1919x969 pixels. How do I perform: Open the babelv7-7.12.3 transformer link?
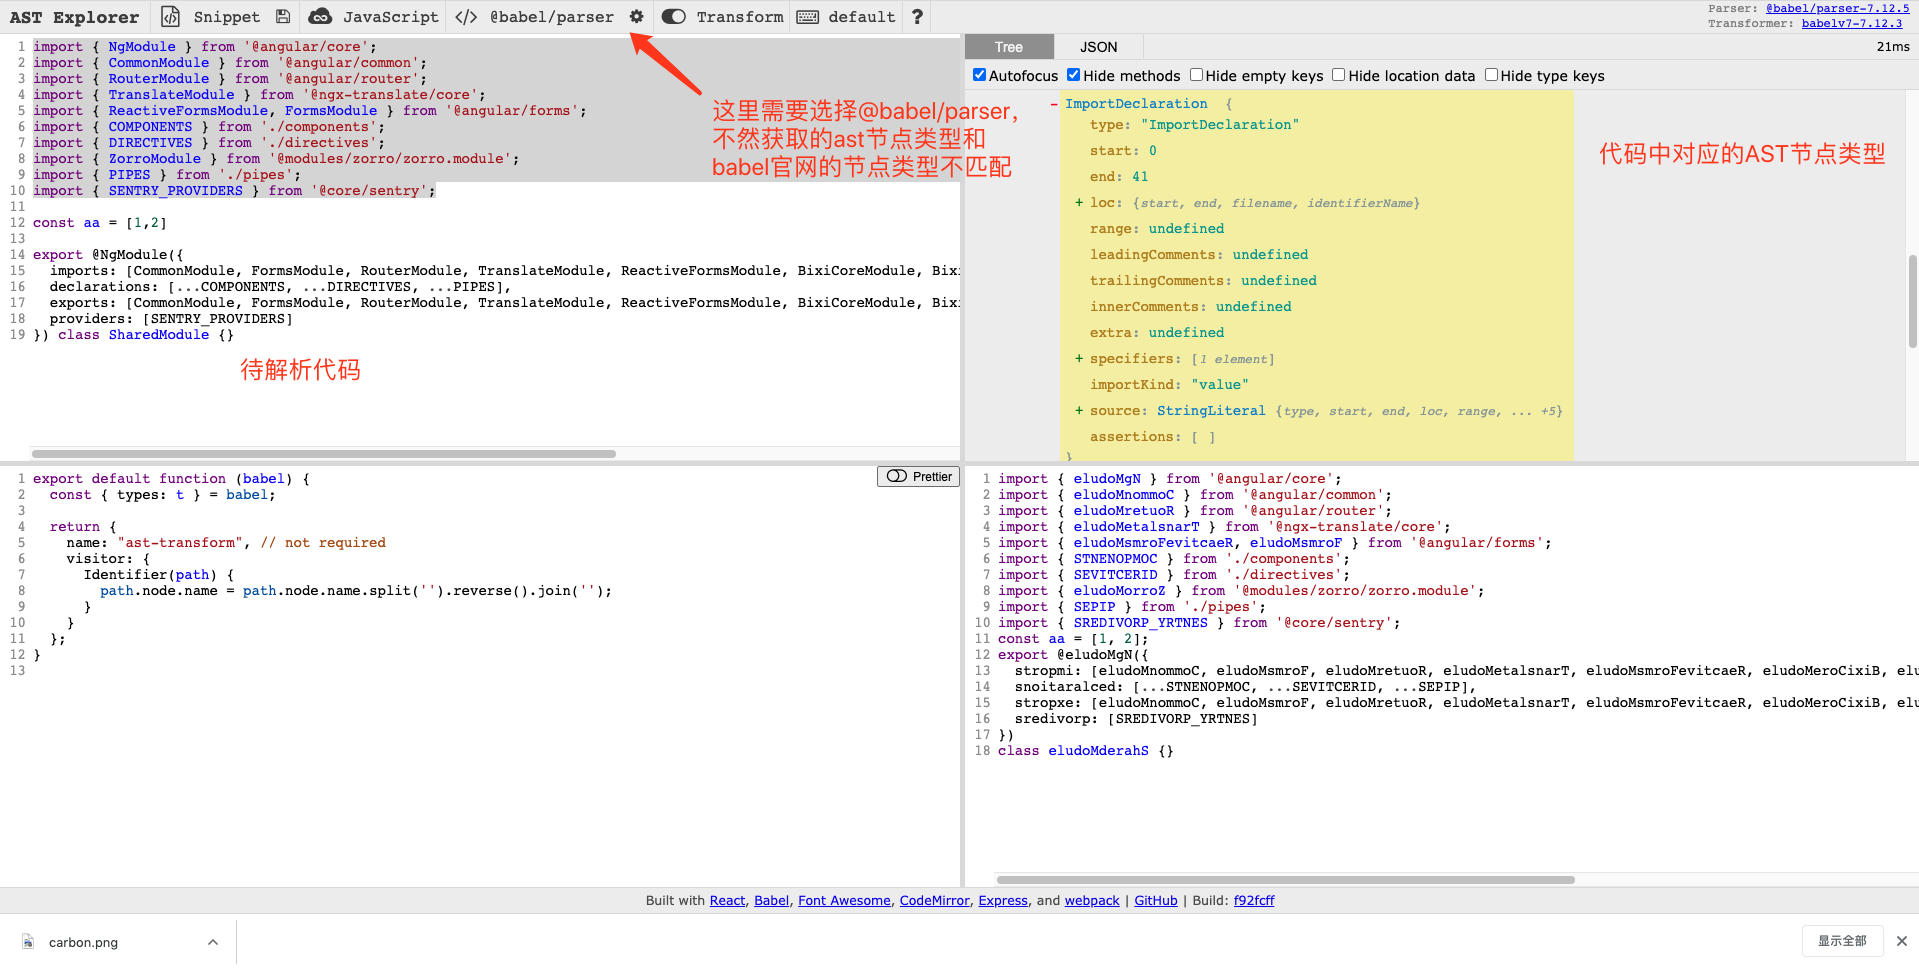point(1852,23)
